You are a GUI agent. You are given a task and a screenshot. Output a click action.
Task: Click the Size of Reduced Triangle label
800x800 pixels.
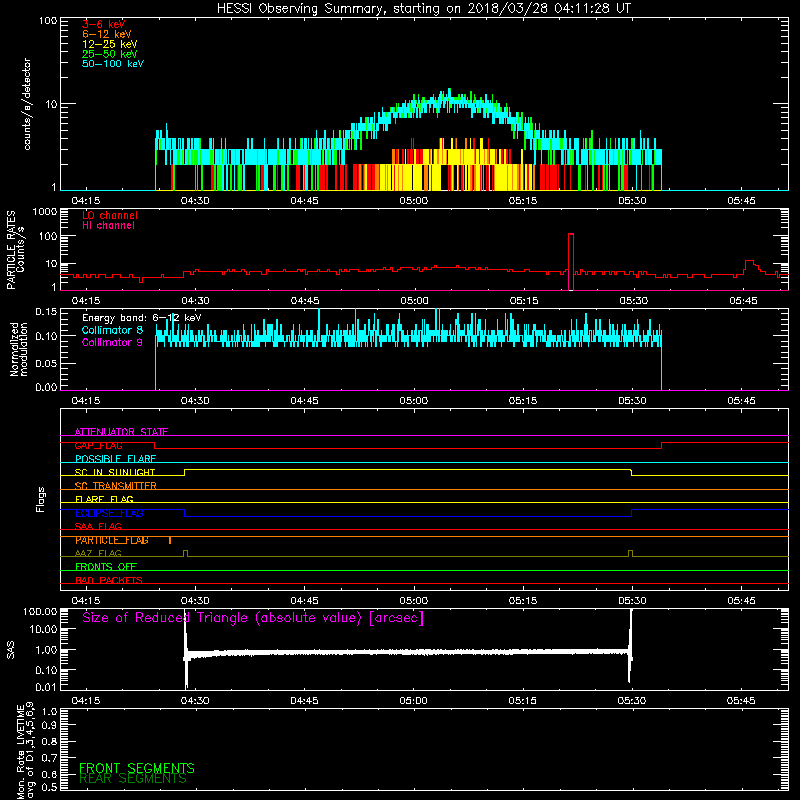pos(253,618)
